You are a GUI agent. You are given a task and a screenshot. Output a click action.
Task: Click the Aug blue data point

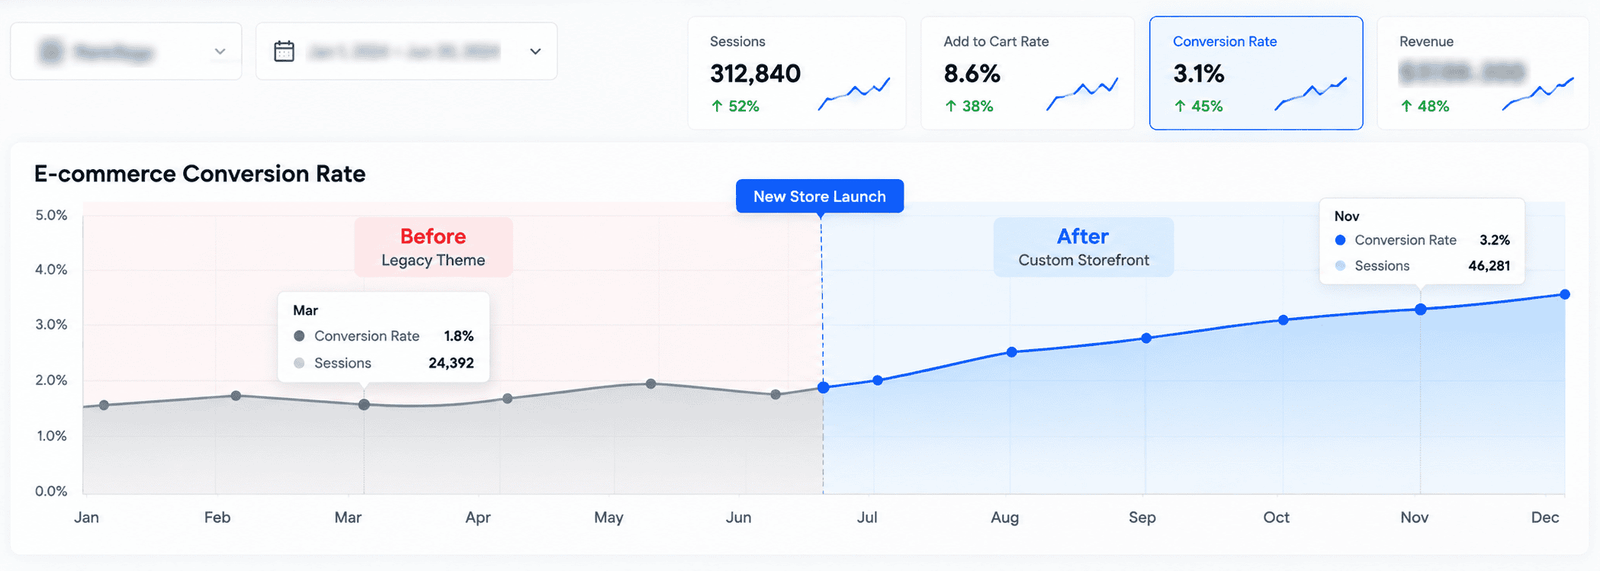1012,352
